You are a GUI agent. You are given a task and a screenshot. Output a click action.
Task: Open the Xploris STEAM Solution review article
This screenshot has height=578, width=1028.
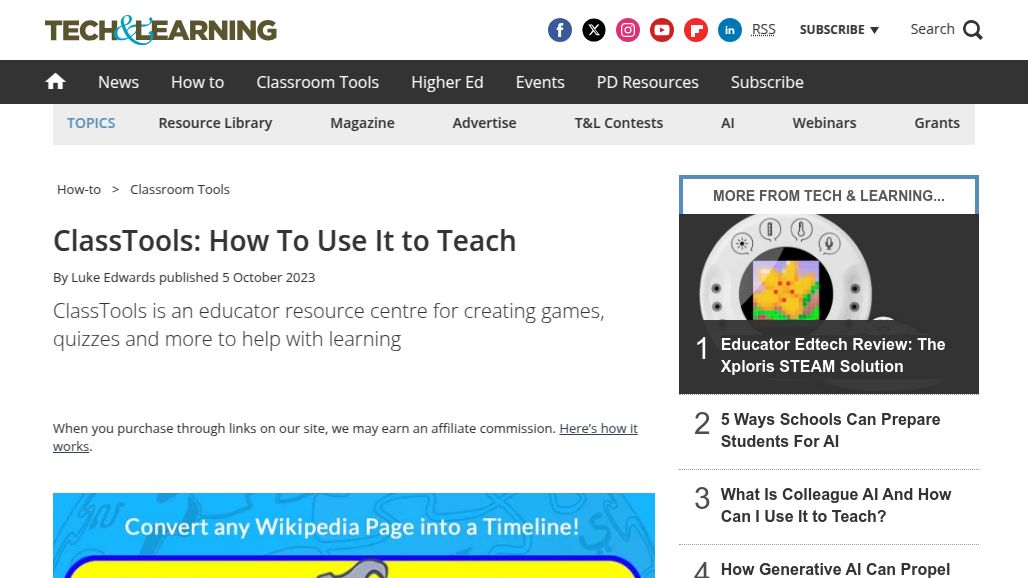833,355
